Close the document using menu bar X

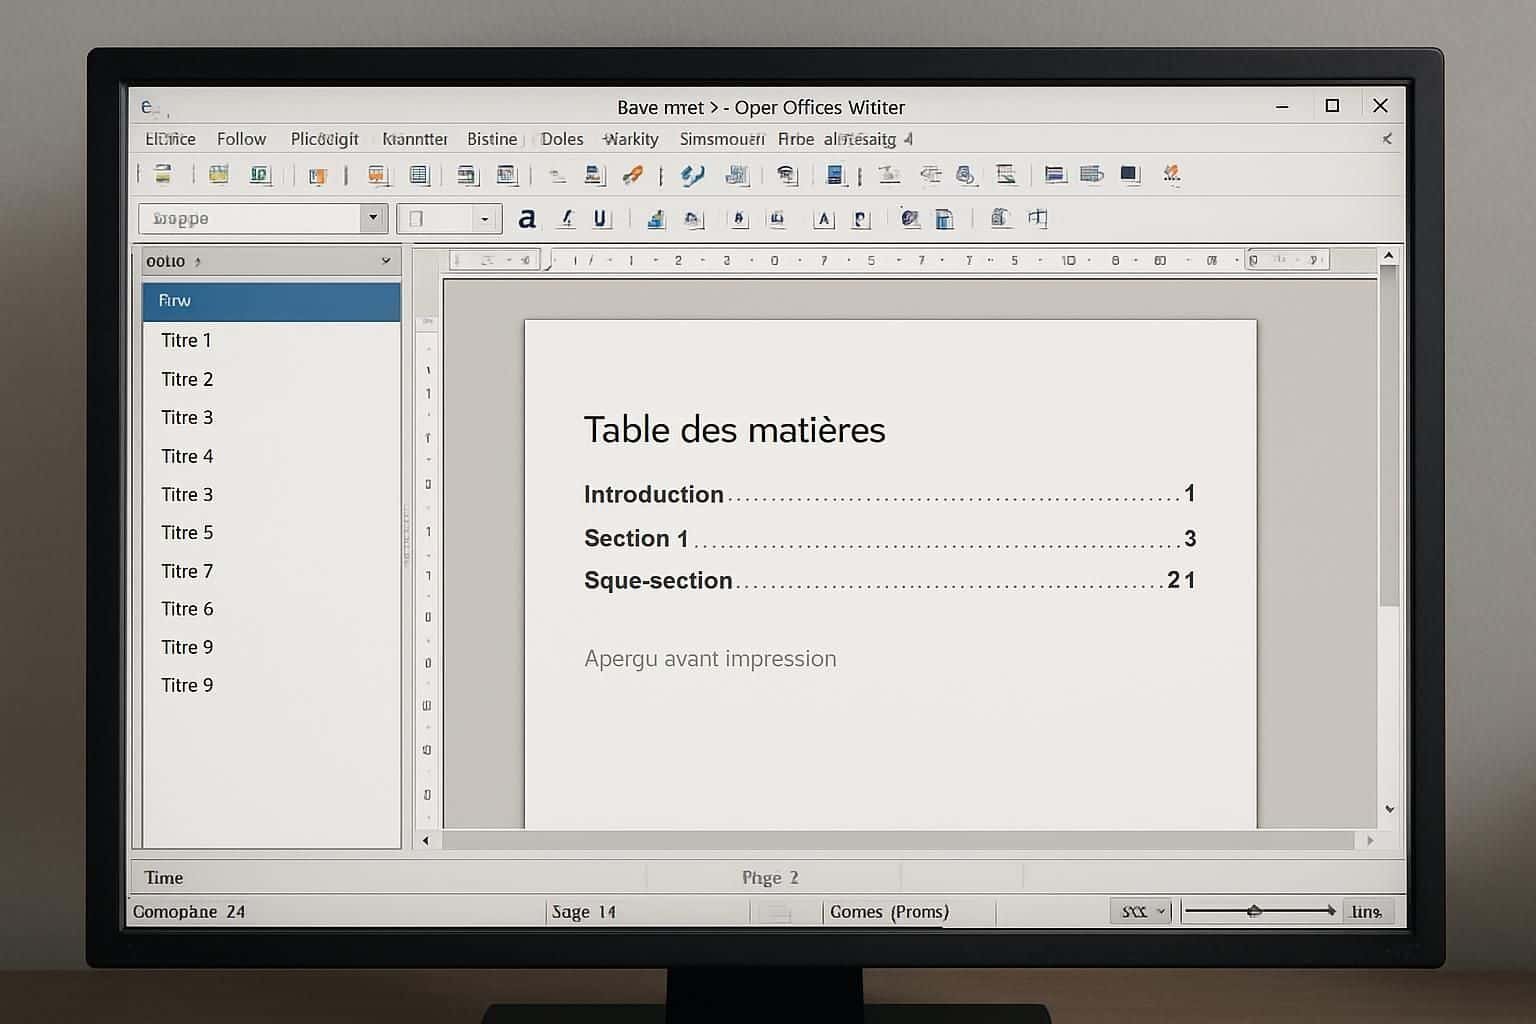point(1387,139)
